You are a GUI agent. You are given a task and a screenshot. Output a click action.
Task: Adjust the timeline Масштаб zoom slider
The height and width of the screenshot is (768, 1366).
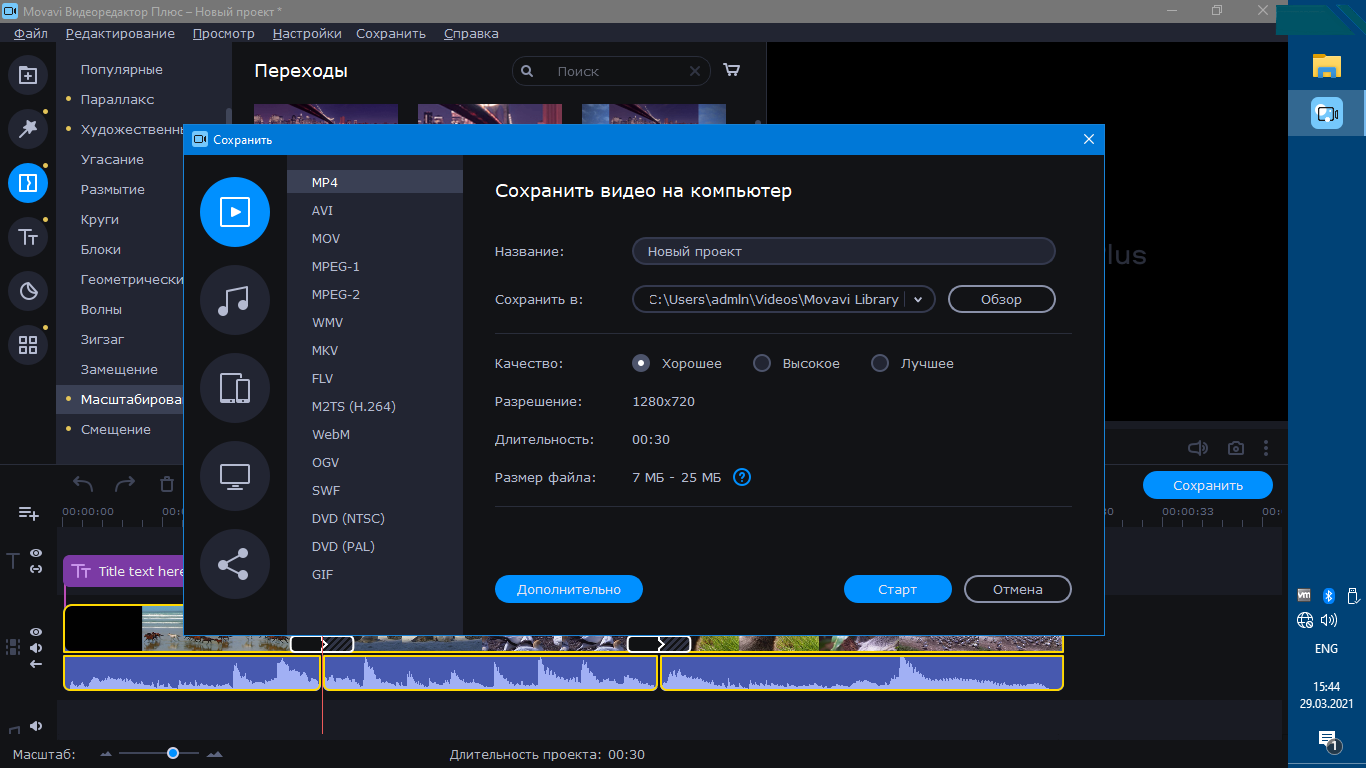[173, 753]
